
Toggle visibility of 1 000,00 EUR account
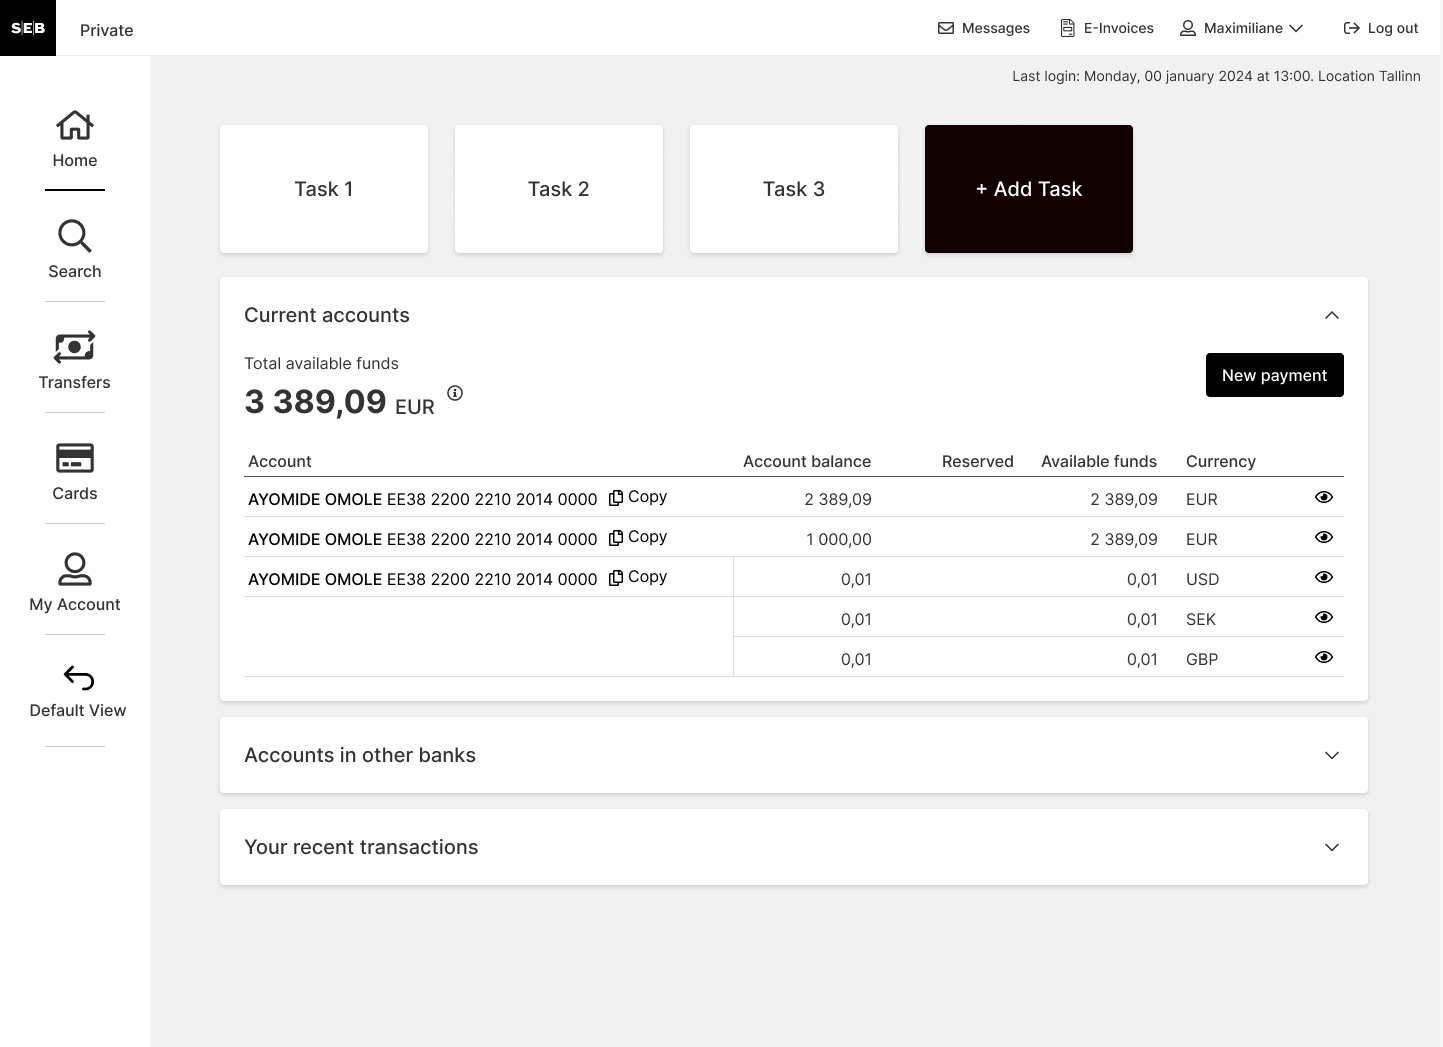(x=1324, y=537)
